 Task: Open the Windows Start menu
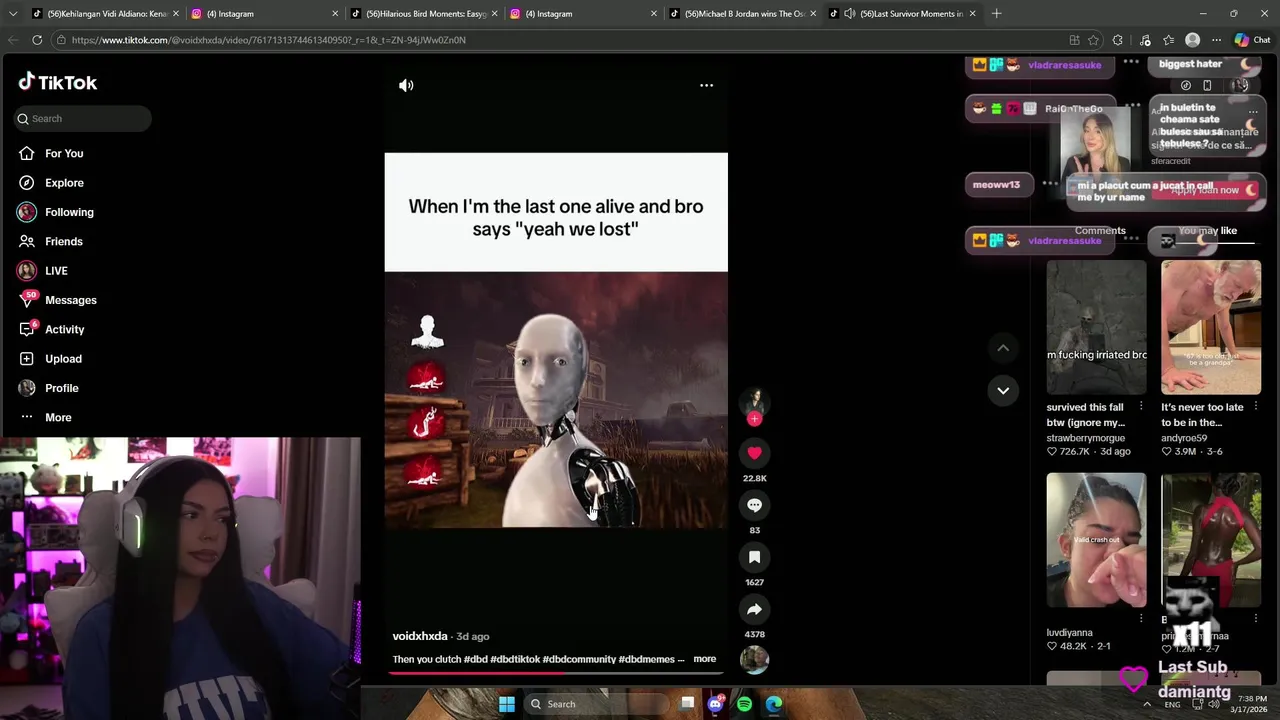click(507, 704)
